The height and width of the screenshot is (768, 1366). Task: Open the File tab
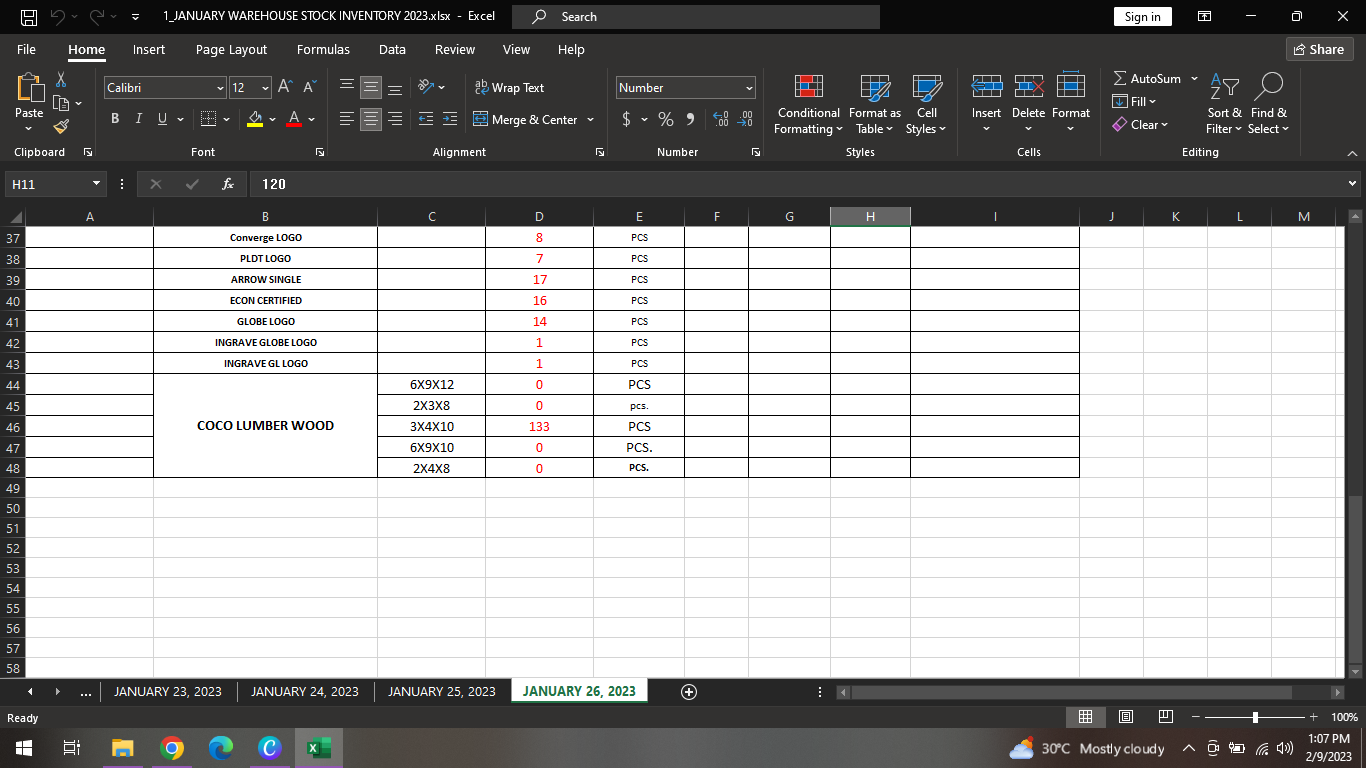point(27,50)
